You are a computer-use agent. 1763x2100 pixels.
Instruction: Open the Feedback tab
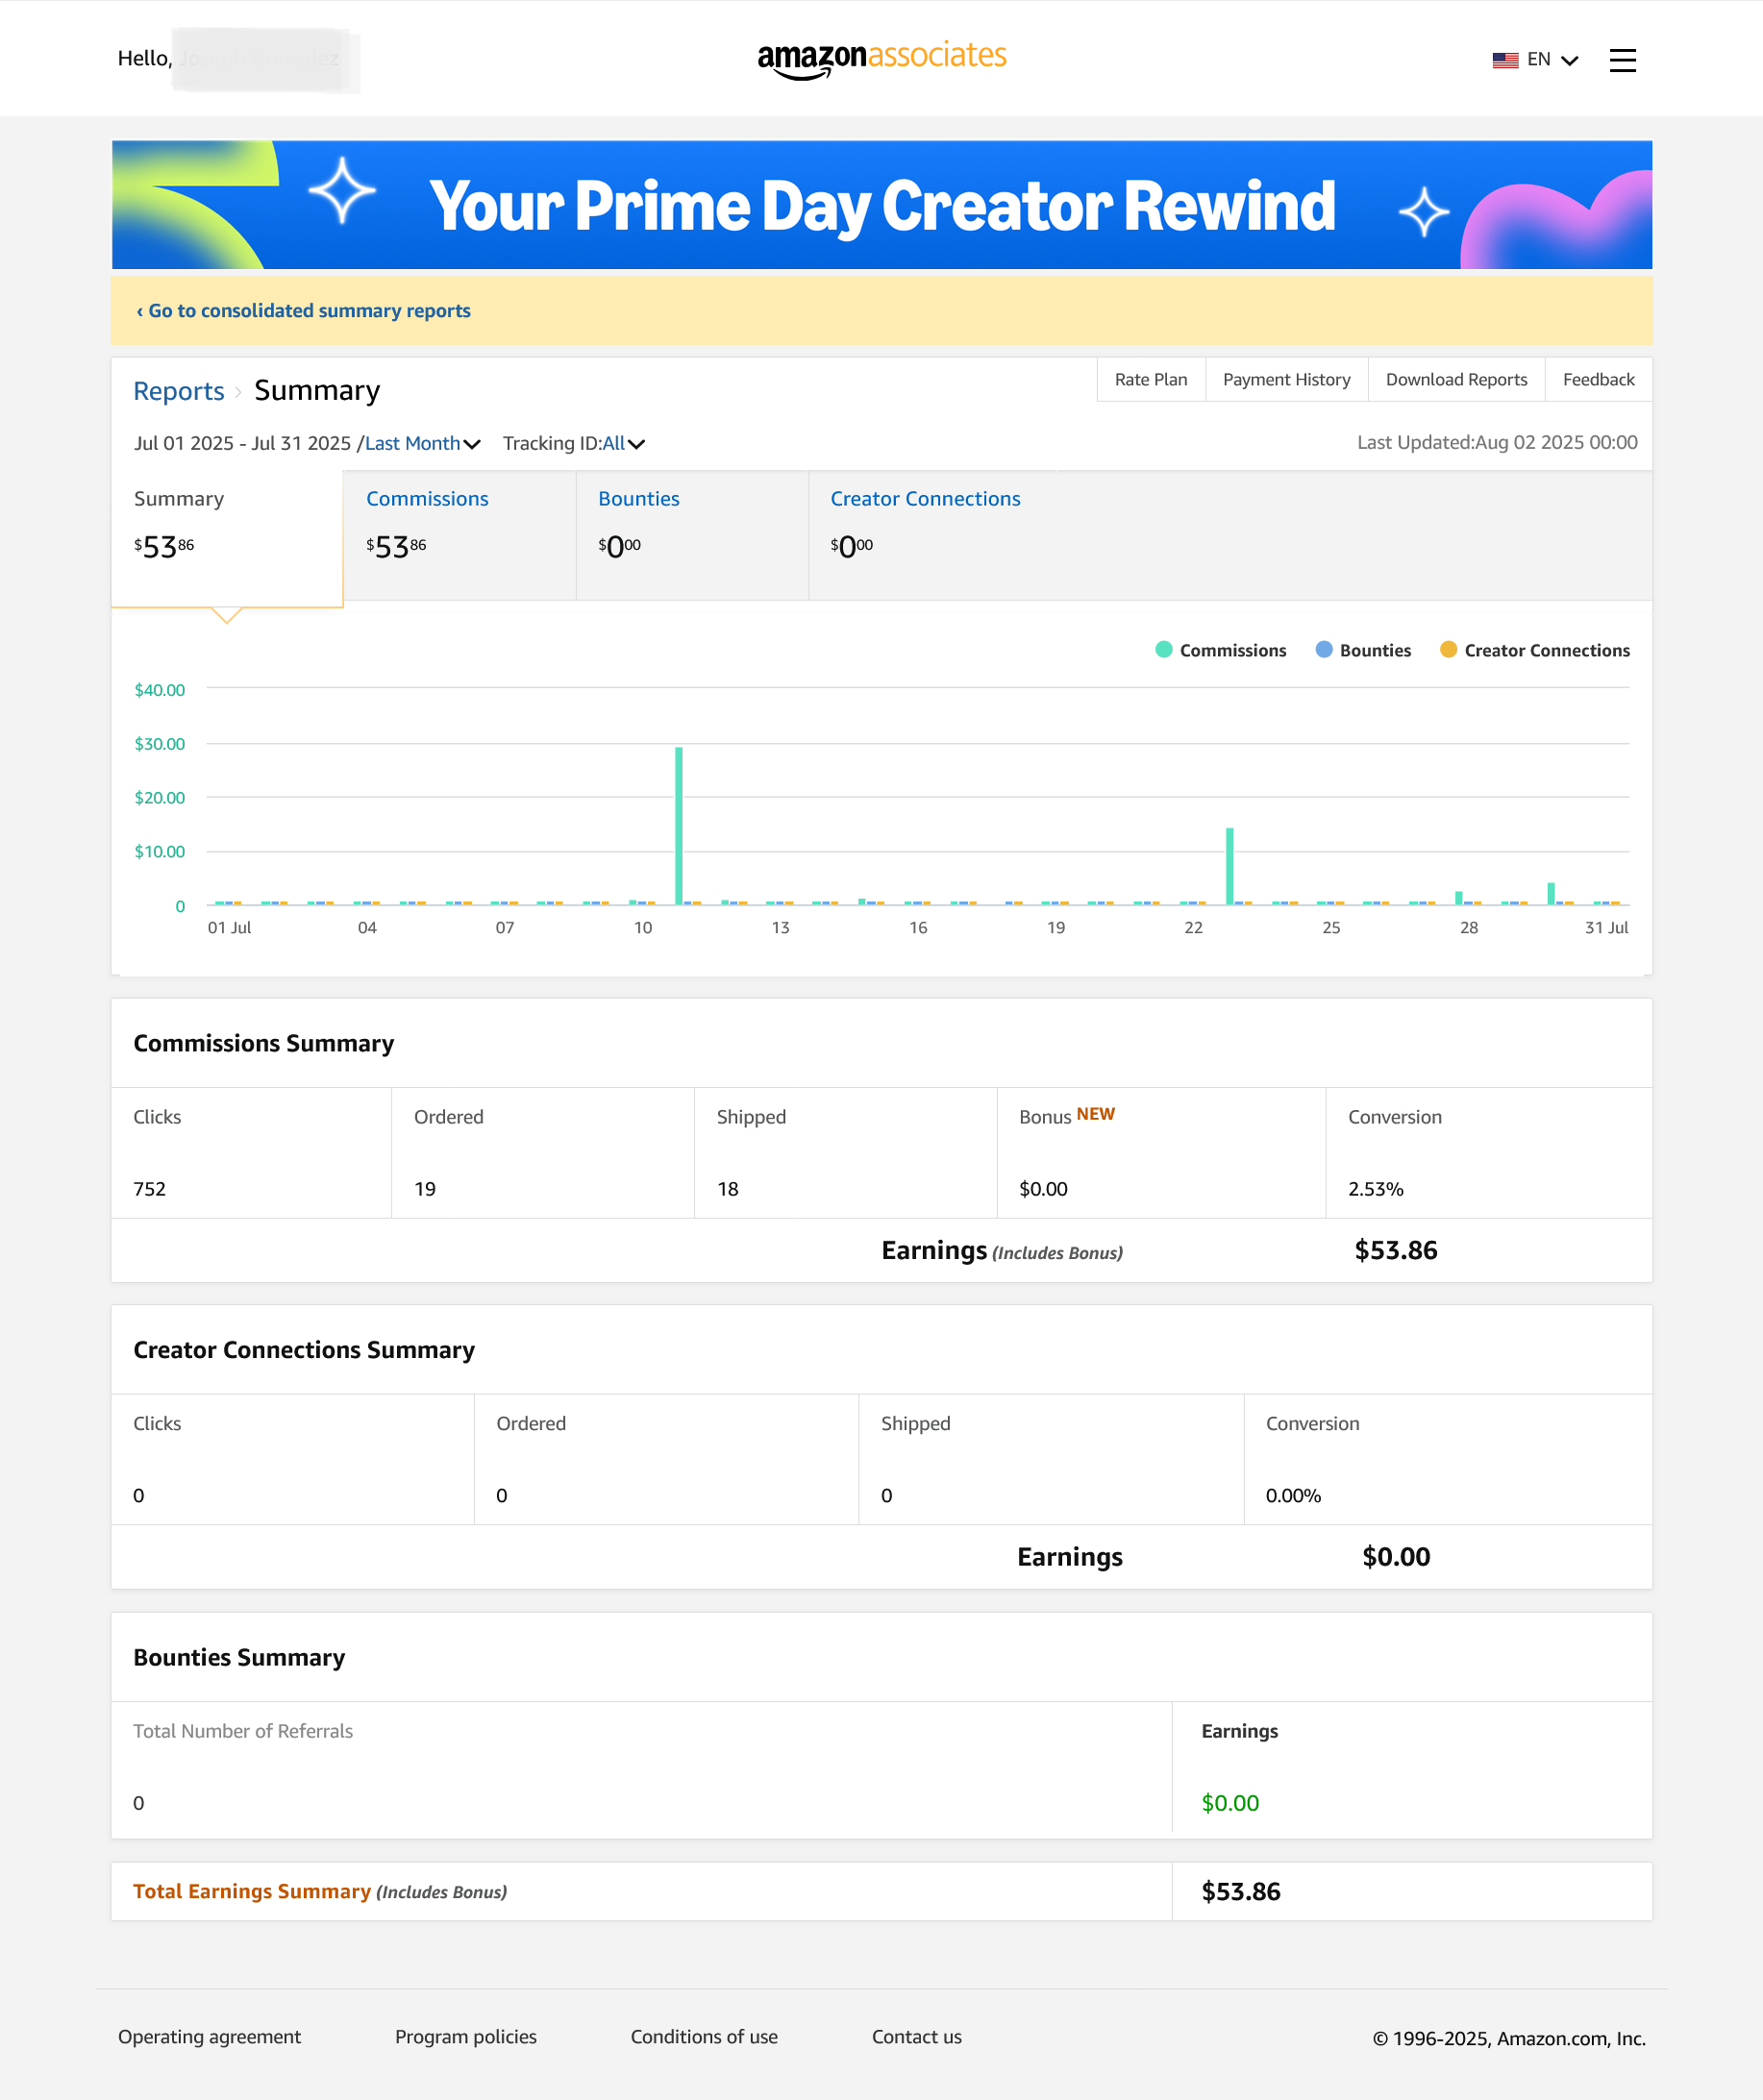(x=1598, y=380)
